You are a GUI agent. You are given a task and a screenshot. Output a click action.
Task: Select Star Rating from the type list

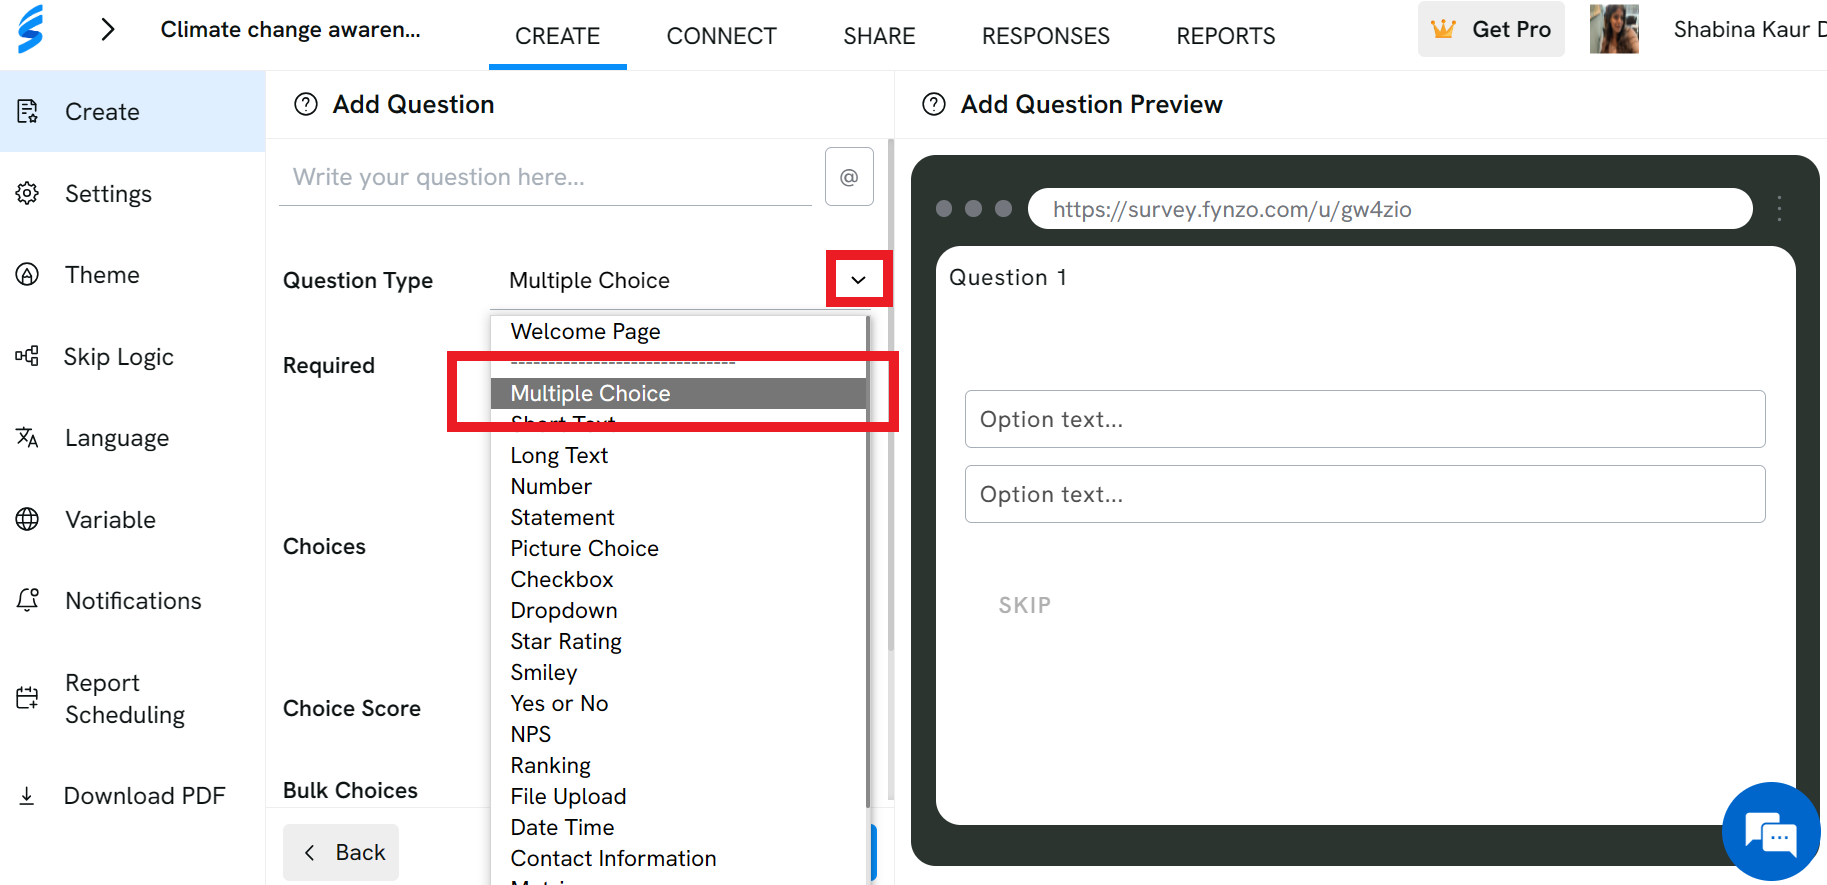tap(566, 641)
